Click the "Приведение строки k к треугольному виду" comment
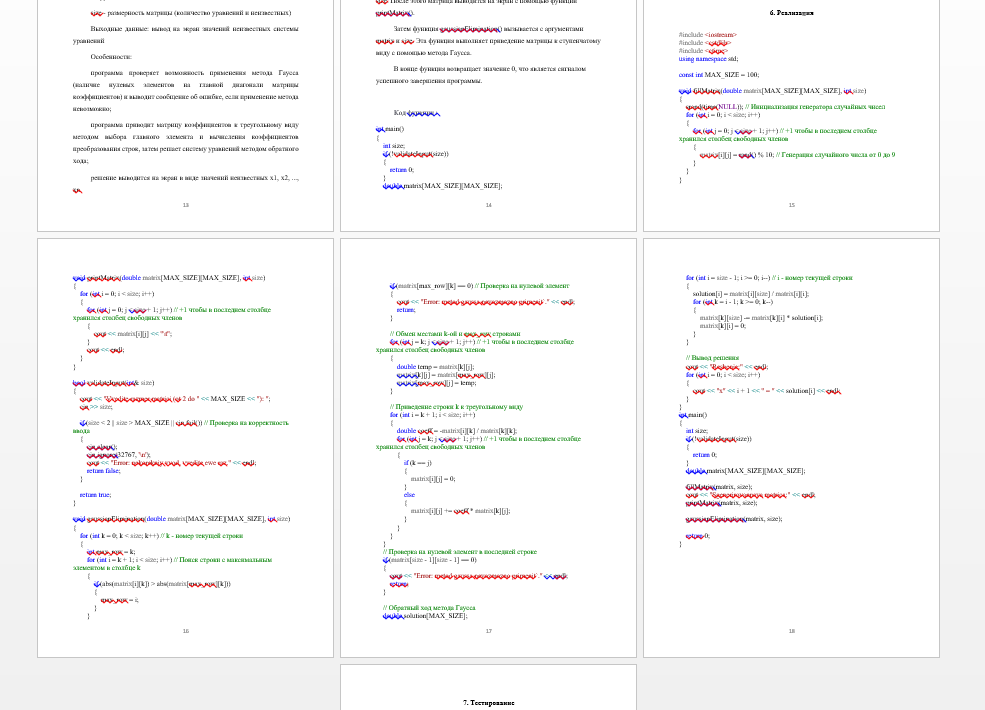The height and width of the screenshot is (710, 985). pos(456,407)
